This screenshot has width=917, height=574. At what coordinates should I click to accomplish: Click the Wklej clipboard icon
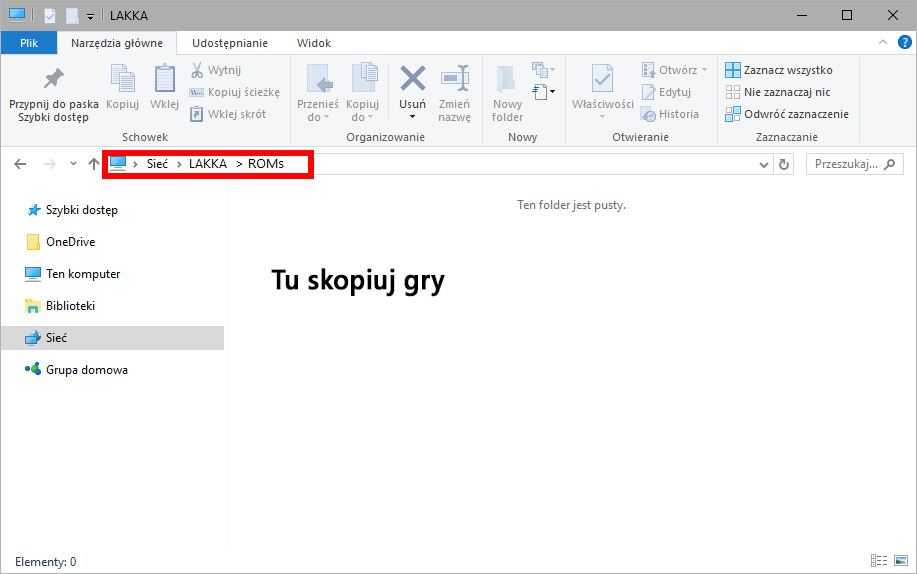coord(164,80)
